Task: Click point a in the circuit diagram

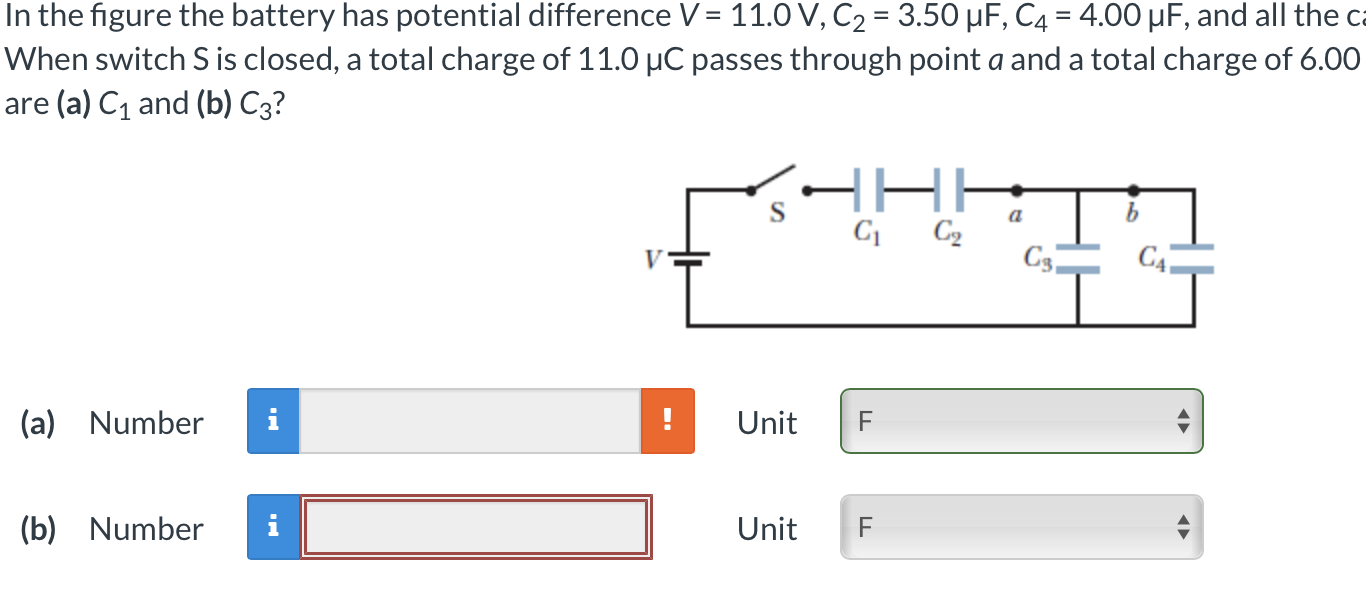Action: click(x=1017, y=189)
